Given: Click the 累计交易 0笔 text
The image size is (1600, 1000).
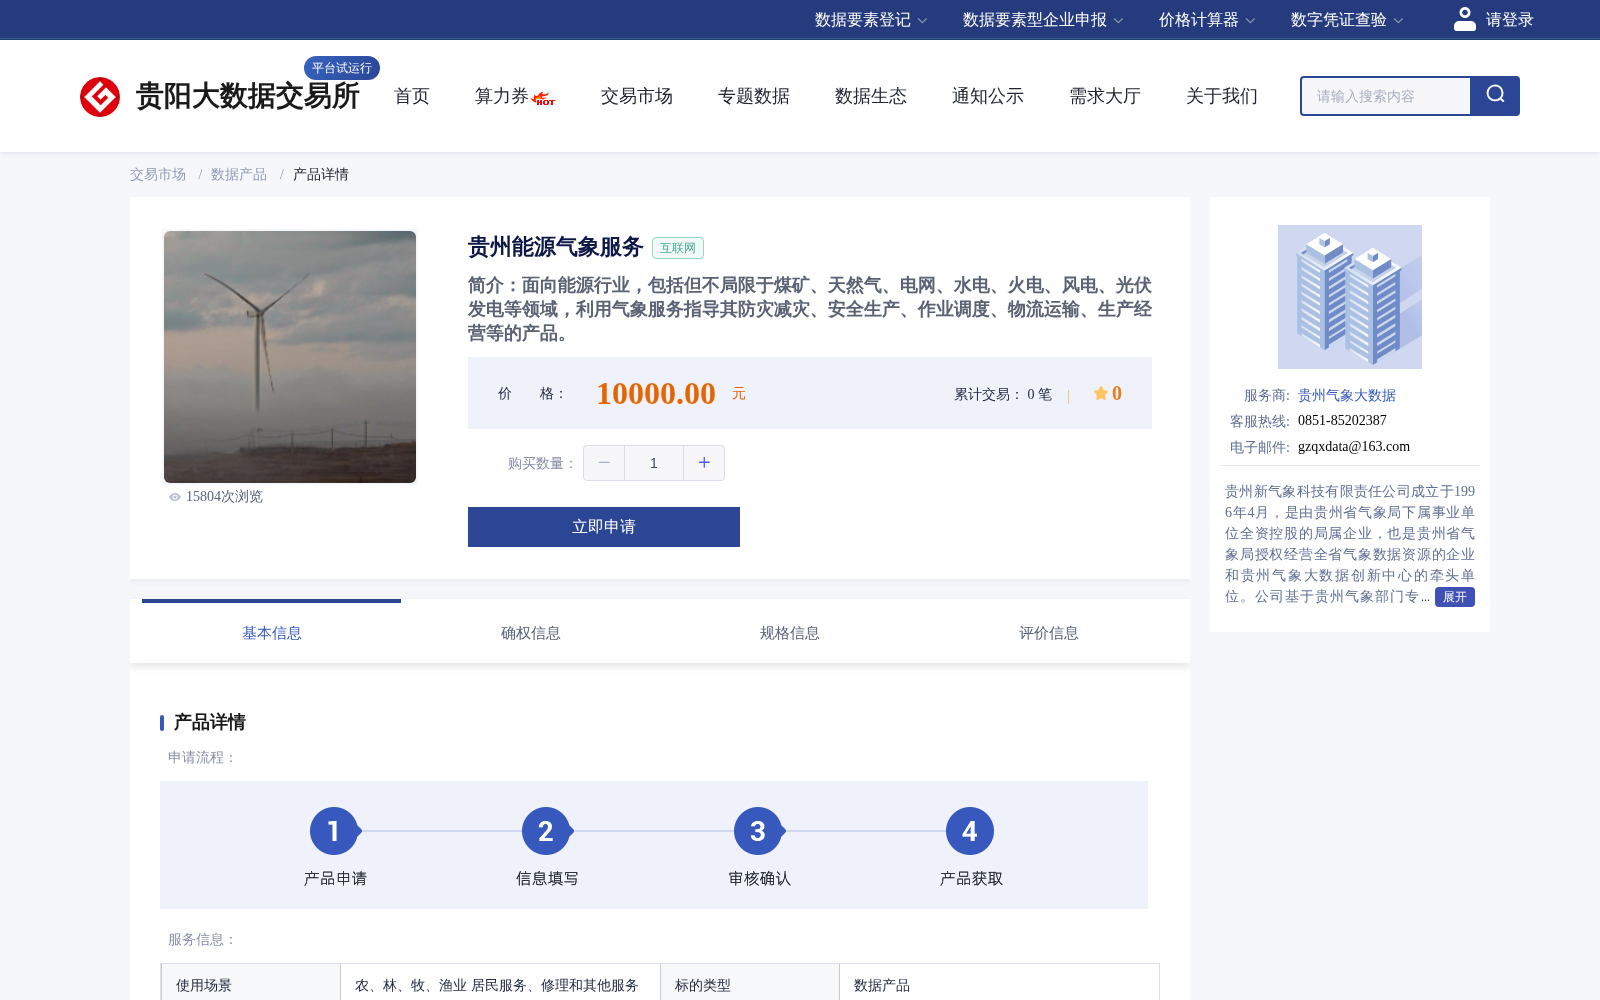Looking at the screenshot, I should pos(1003,394).
